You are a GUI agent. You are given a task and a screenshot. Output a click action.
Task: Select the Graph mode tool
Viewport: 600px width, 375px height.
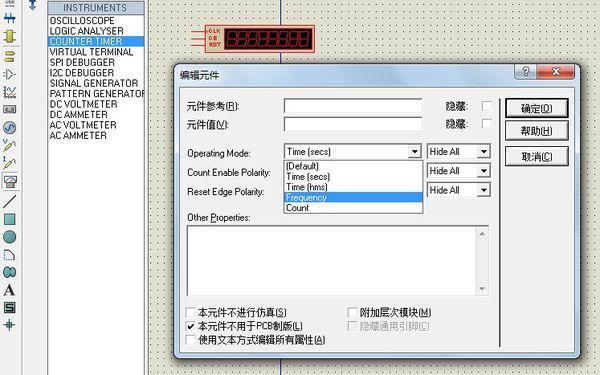9,92
